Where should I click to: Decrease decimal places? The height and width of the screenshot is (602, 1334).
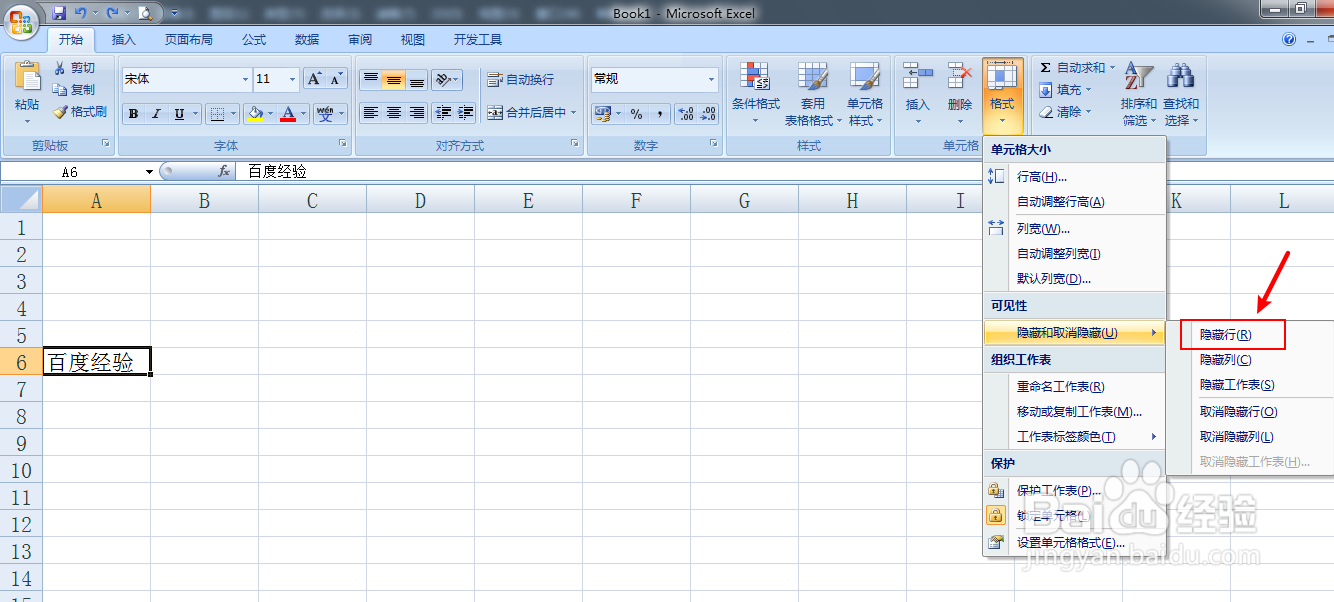(708, 114)
